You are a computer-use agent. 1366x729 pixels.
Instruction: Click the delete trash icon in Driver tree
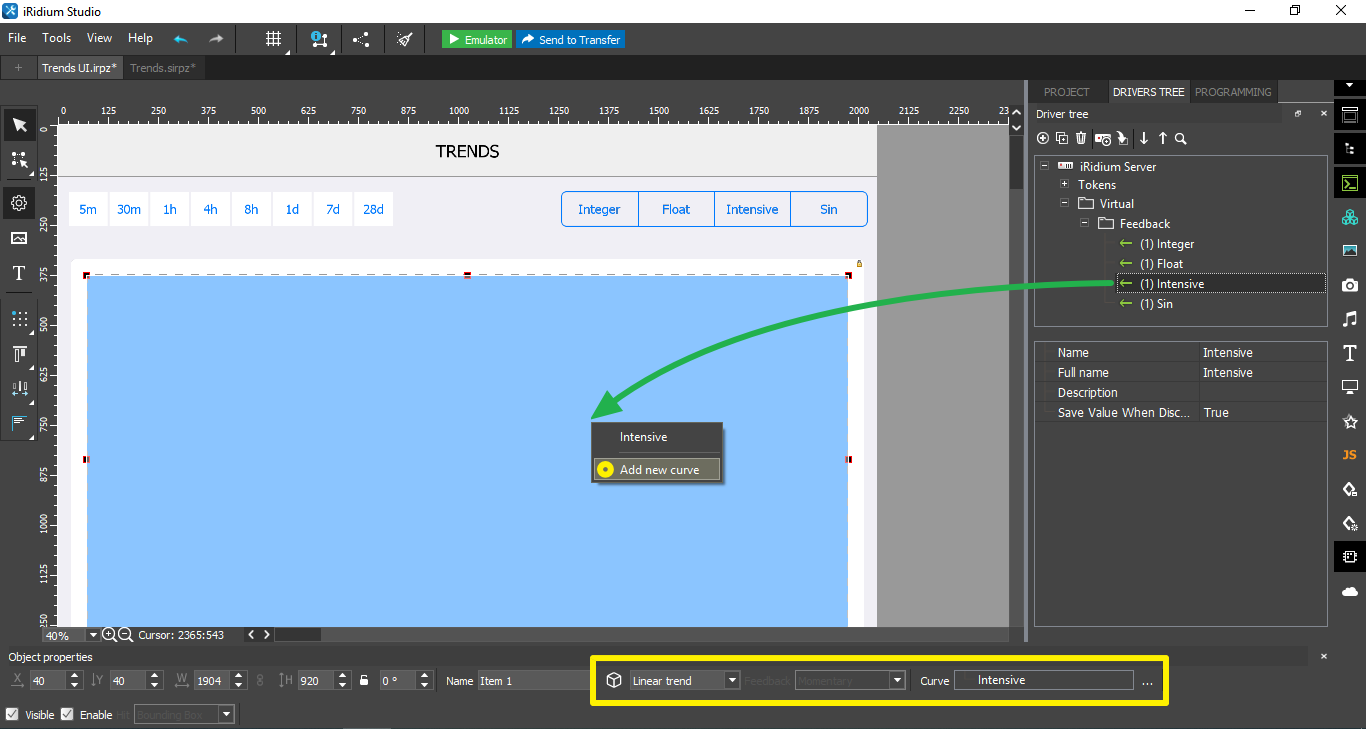[x=1081, y=138]
